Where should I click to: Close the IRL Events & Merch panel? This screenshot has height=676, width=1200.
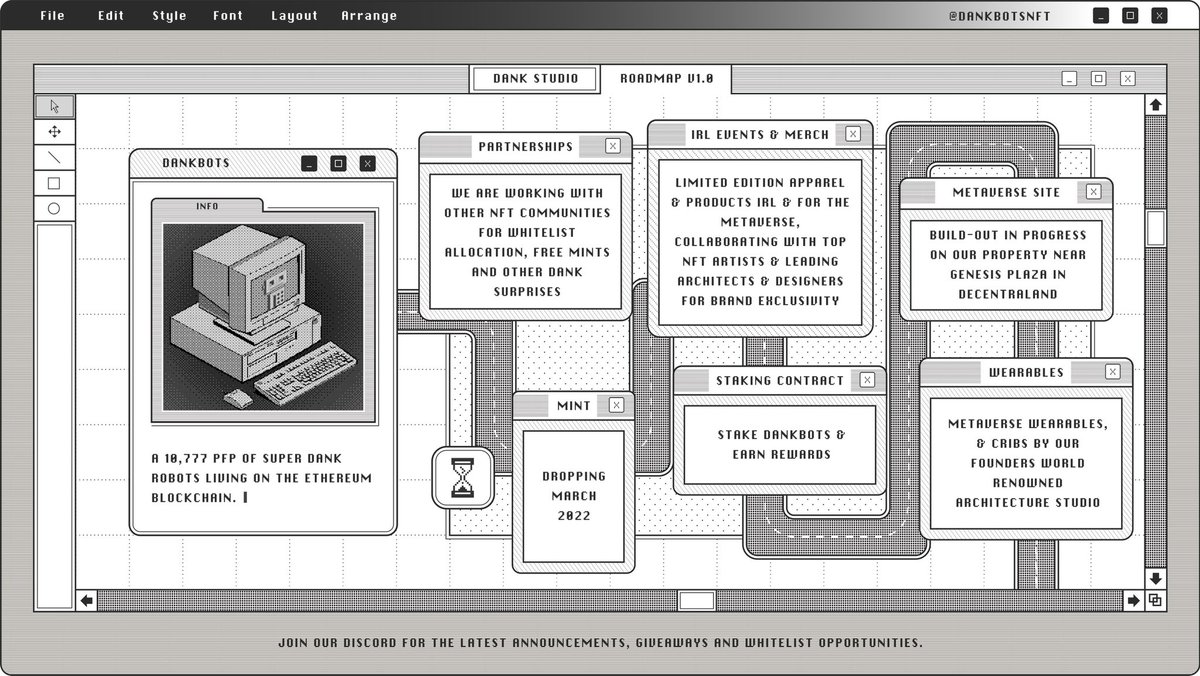click(x=853, y=134)
